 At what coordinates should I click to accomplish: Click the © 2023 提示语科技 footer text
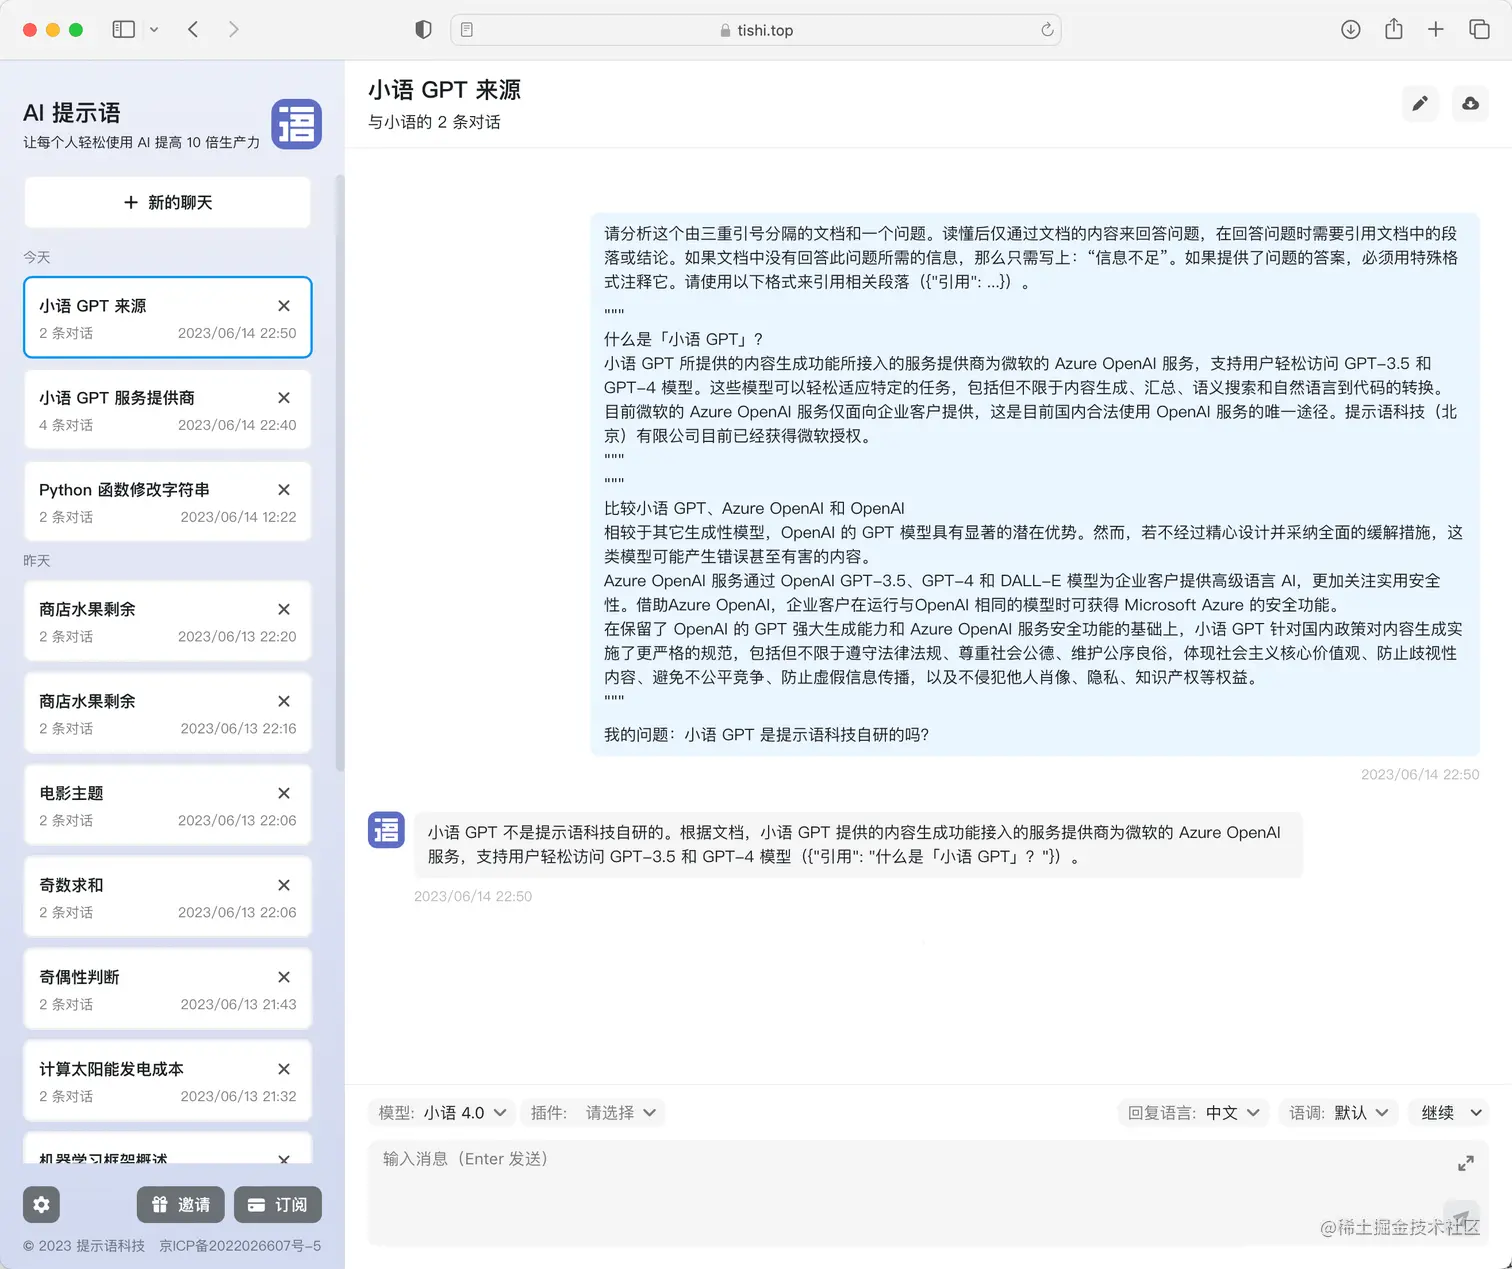(84, 1246)
